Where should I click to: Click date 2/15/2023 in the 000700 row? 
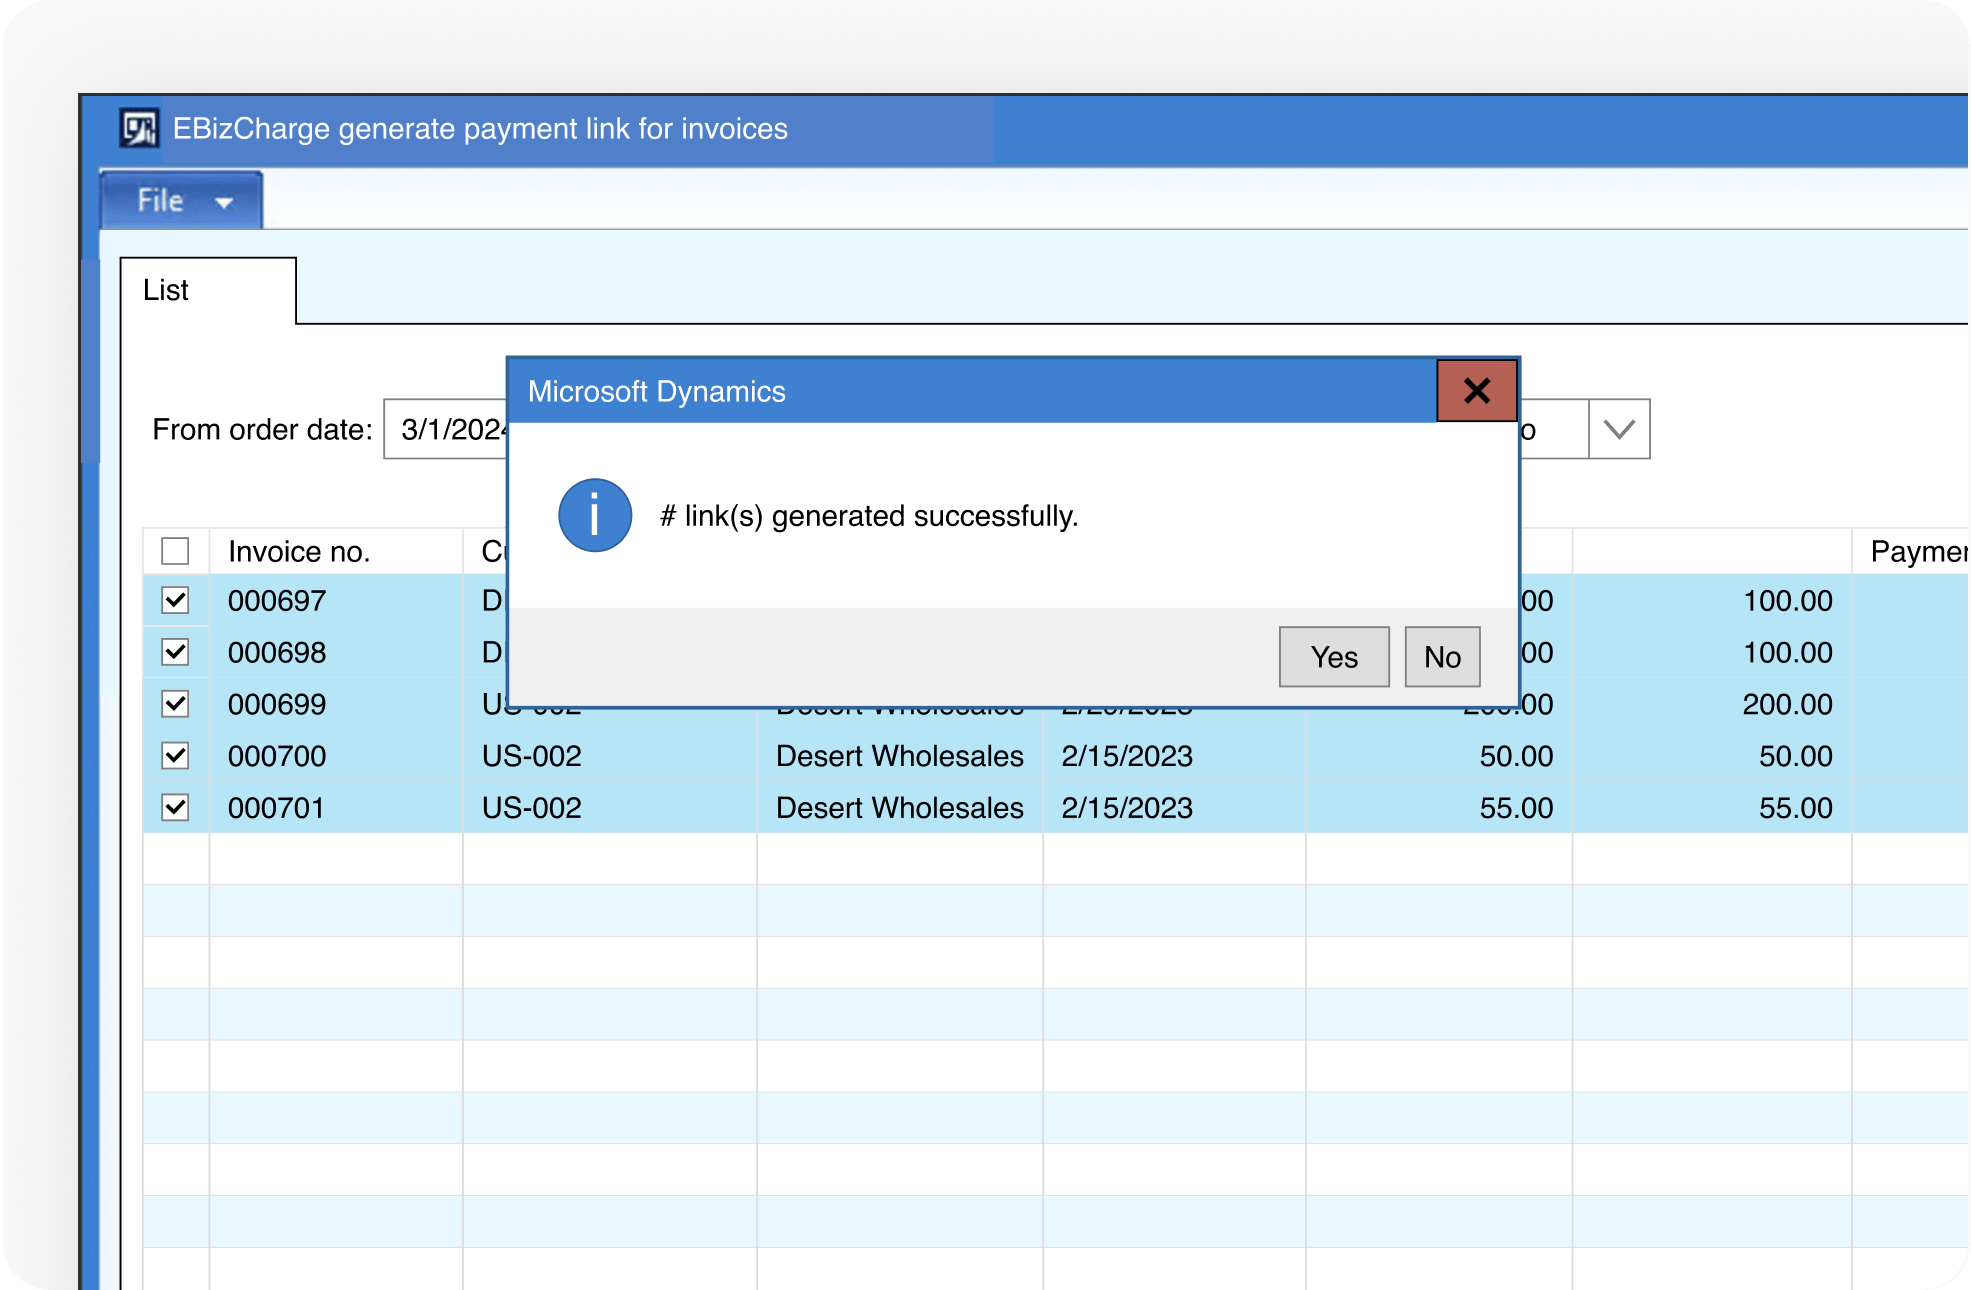pos(1127,757)
